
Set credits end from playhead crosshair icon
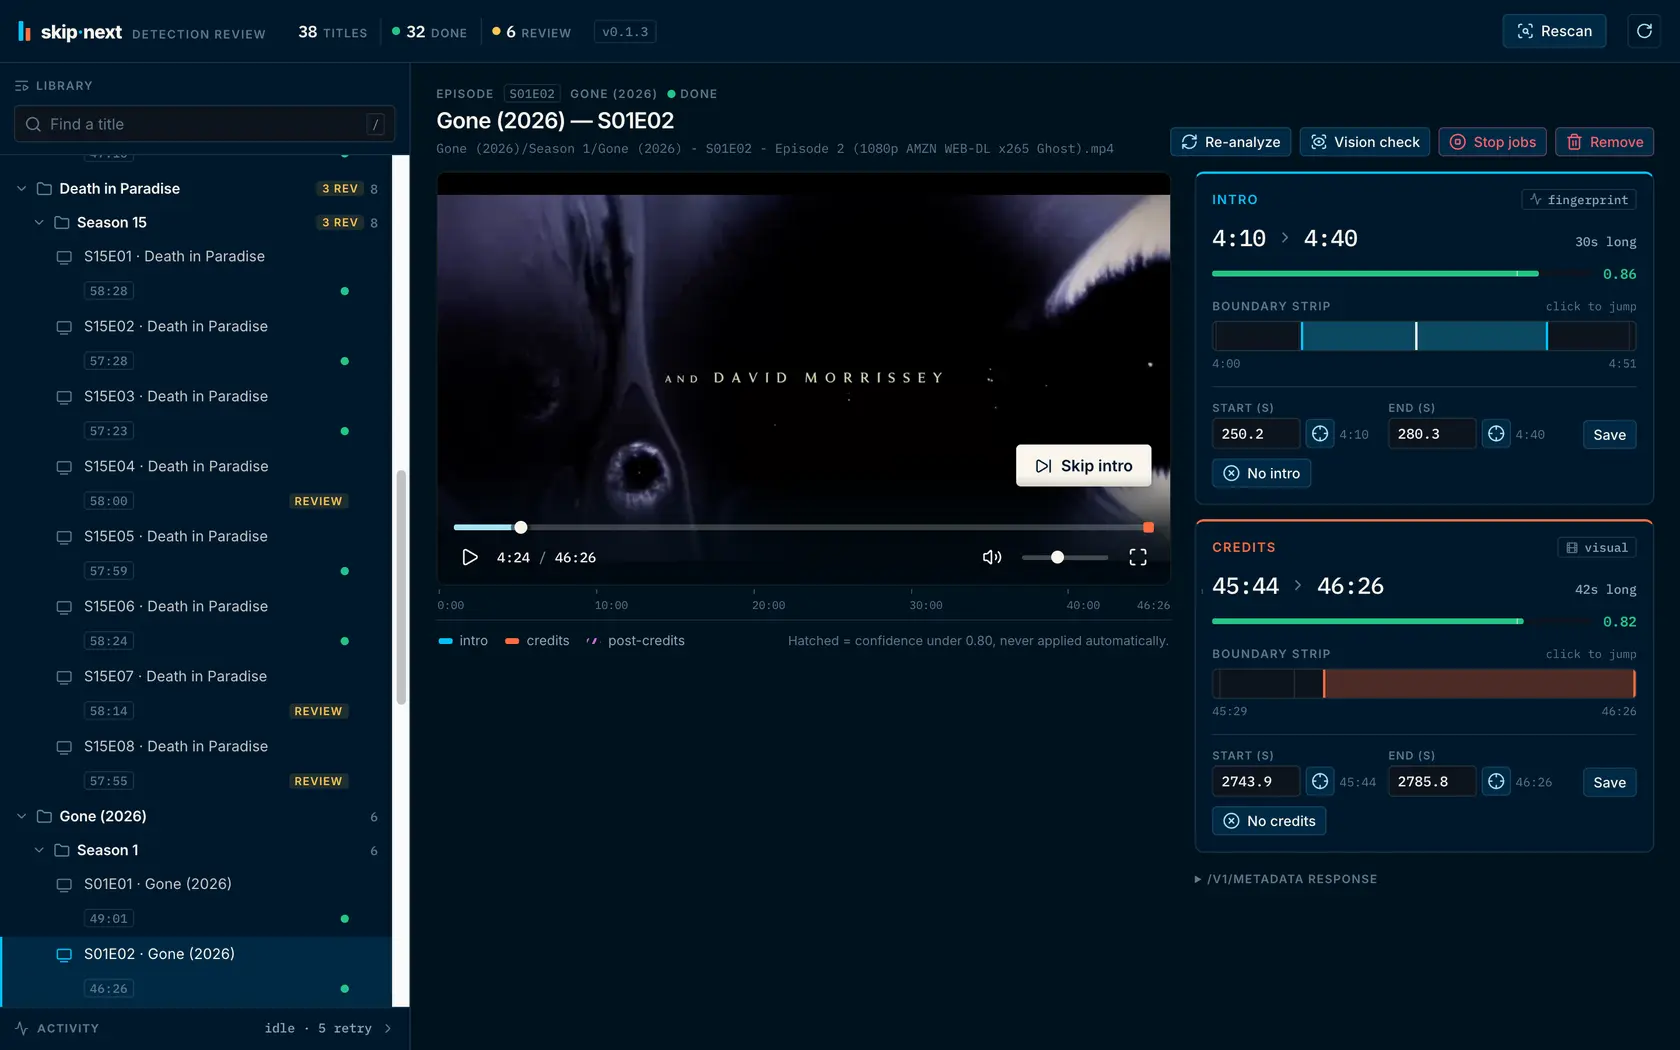point(1496,782)
